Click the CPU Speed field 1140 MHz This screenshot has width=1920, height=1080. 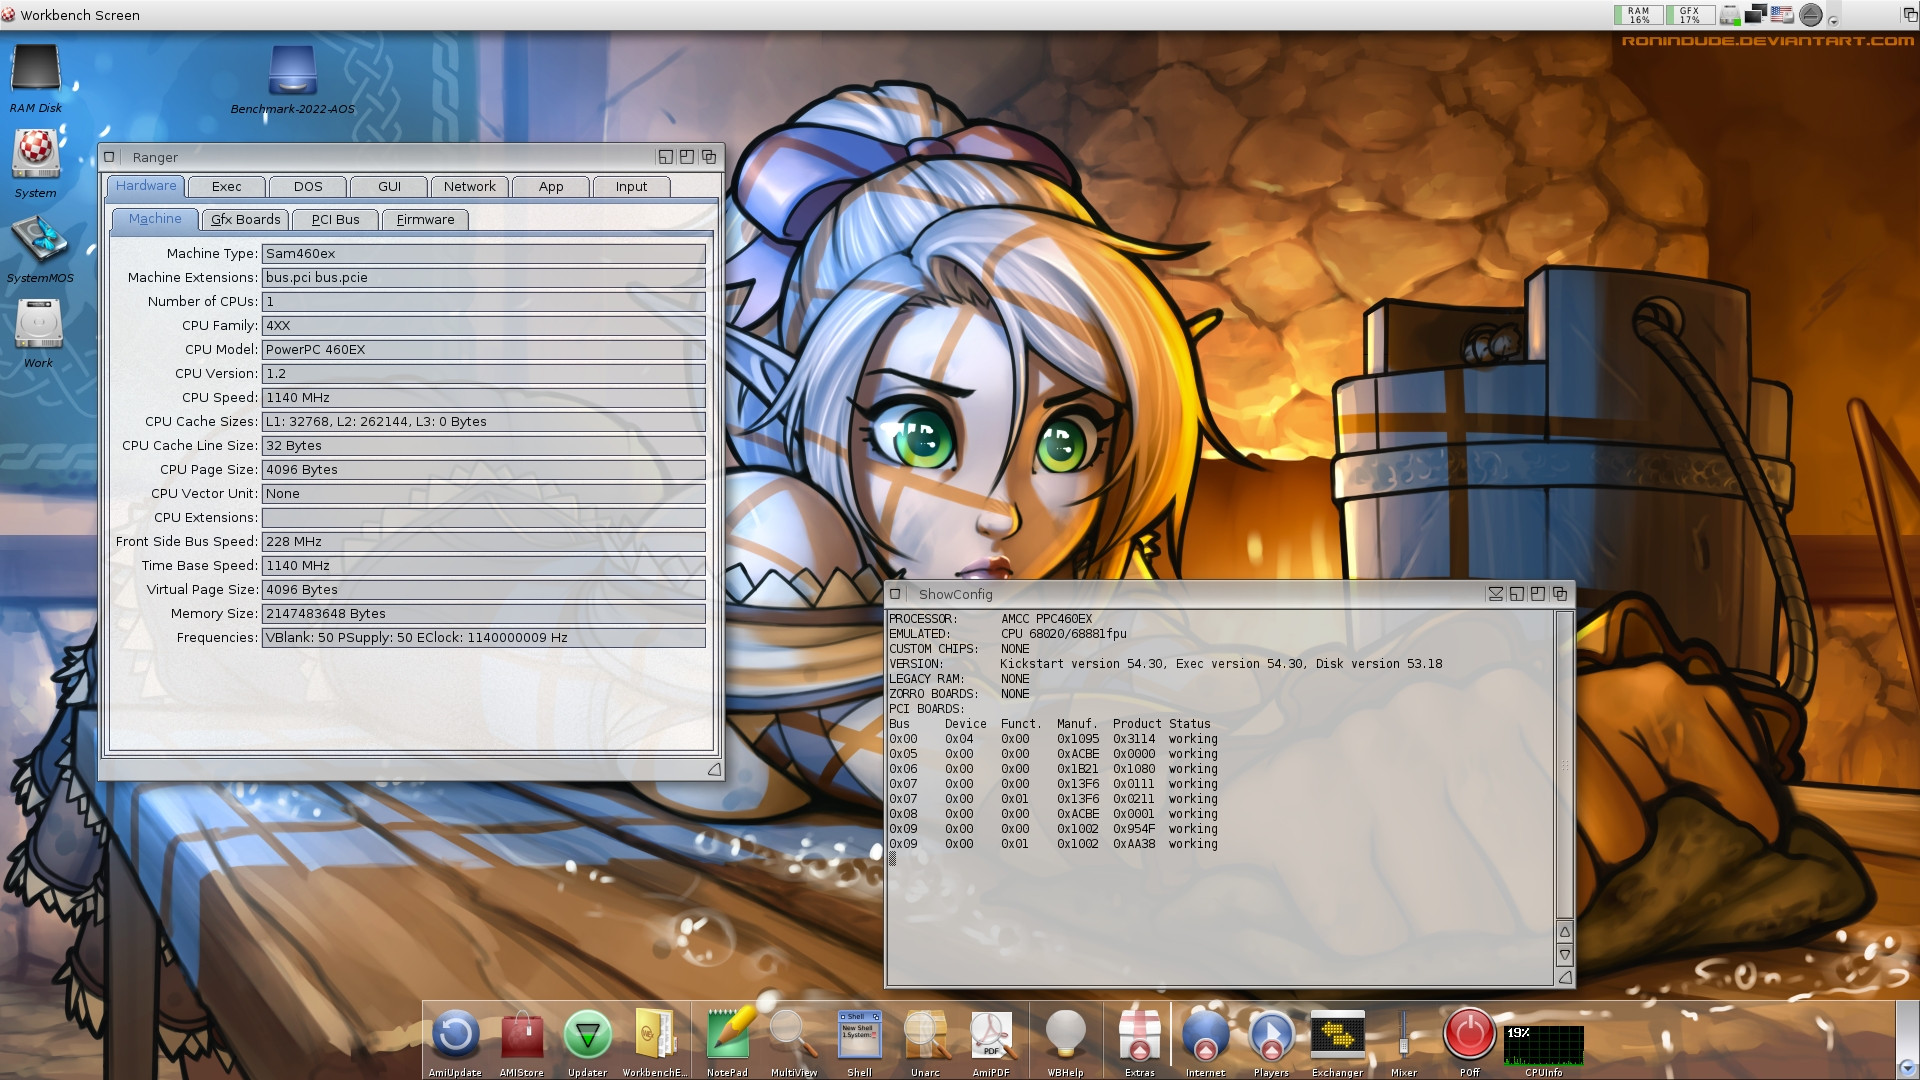tap(484, 398)
